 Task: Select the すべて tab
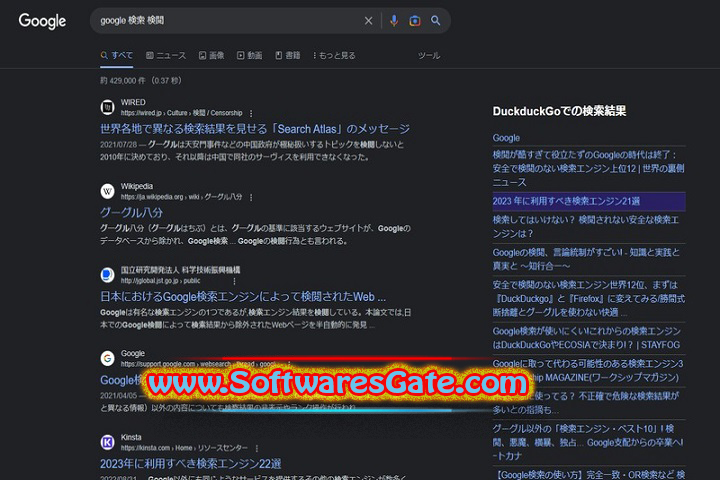coord(117,56)
